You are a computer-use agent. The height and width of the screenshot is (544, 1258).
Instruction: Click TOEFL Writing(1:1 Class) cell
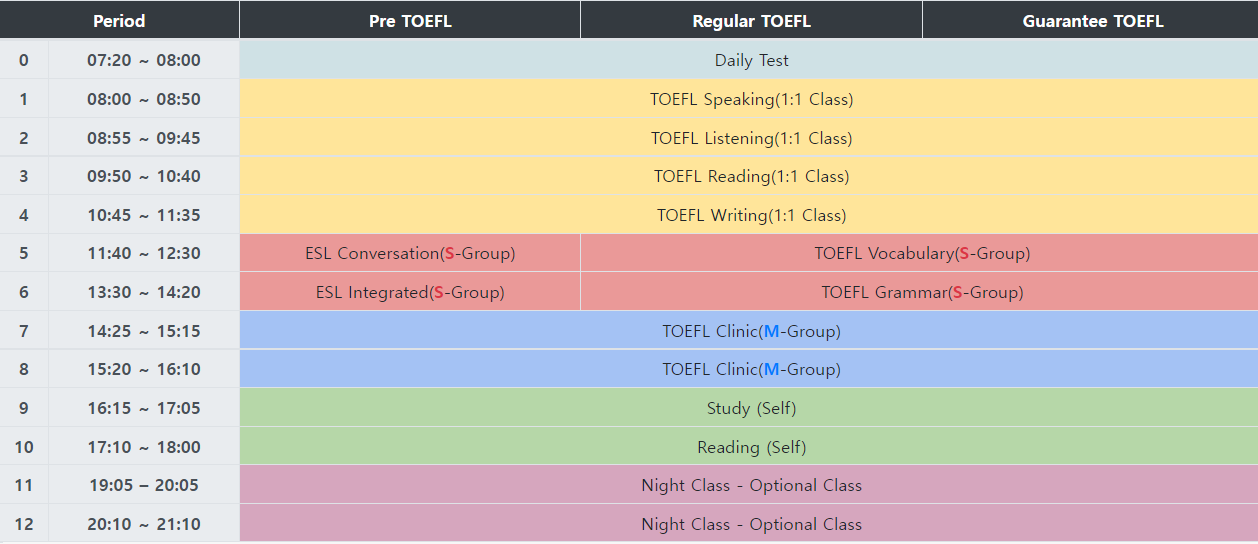751,215
